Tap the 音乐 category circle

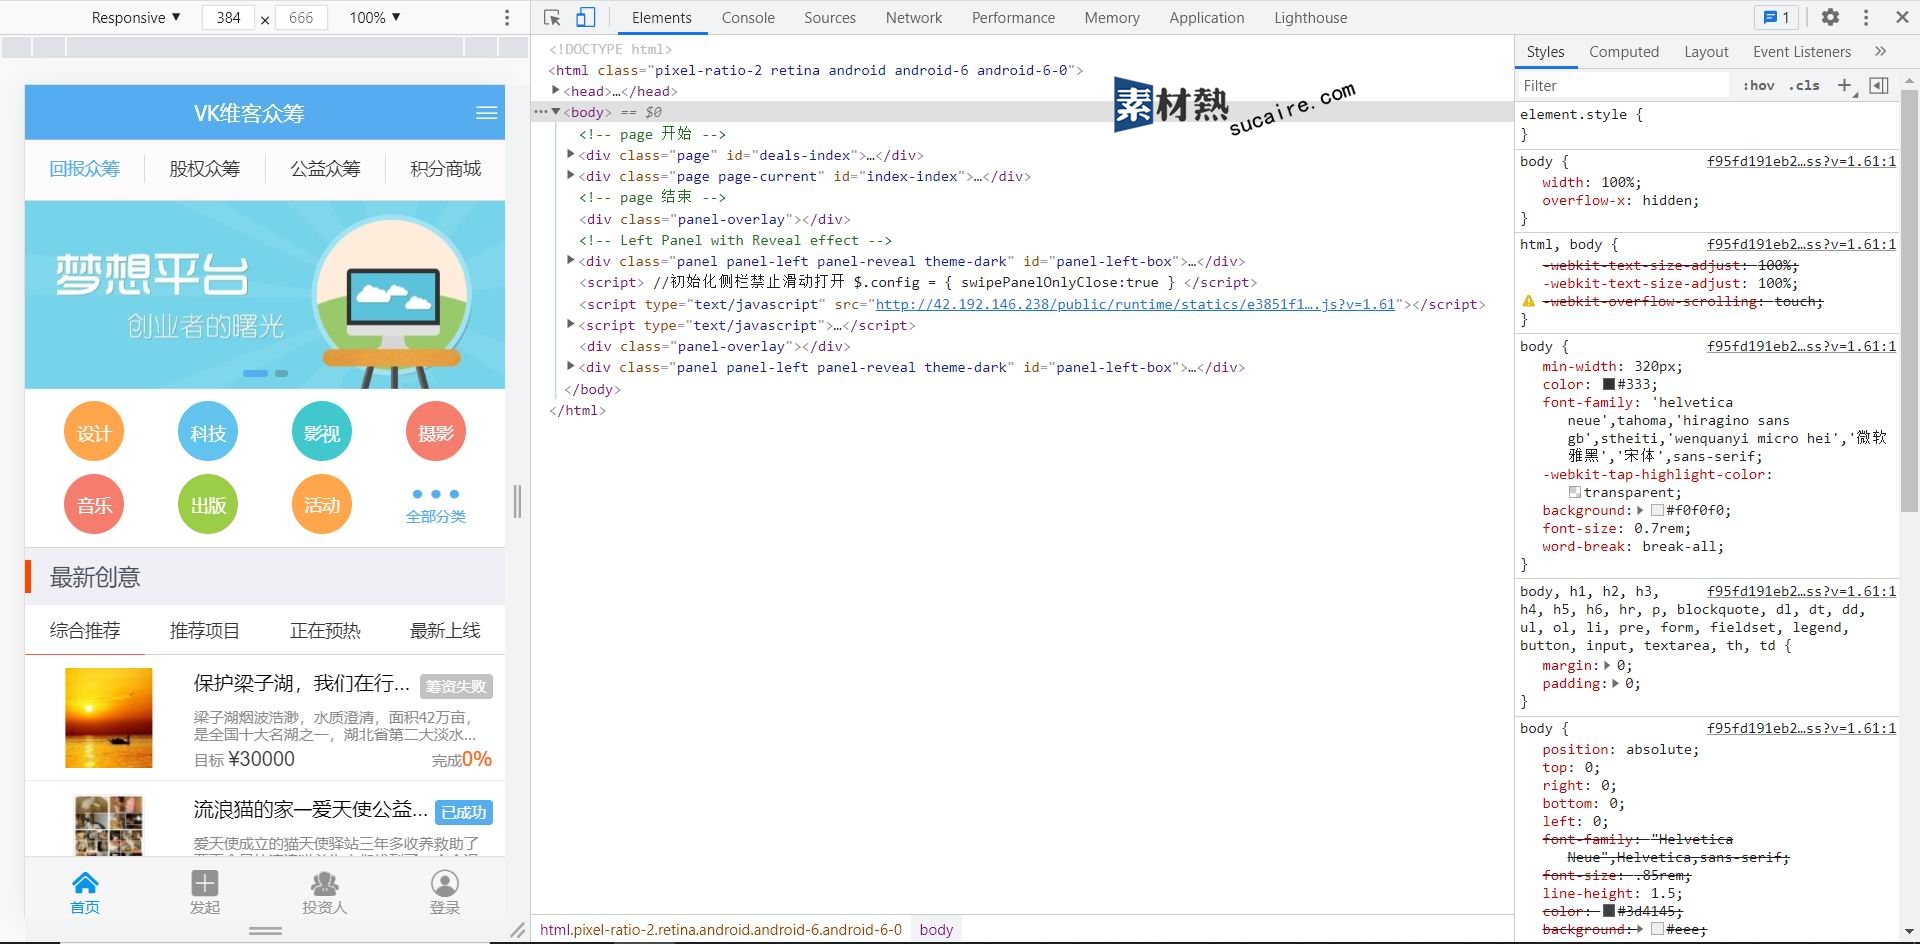94,504
